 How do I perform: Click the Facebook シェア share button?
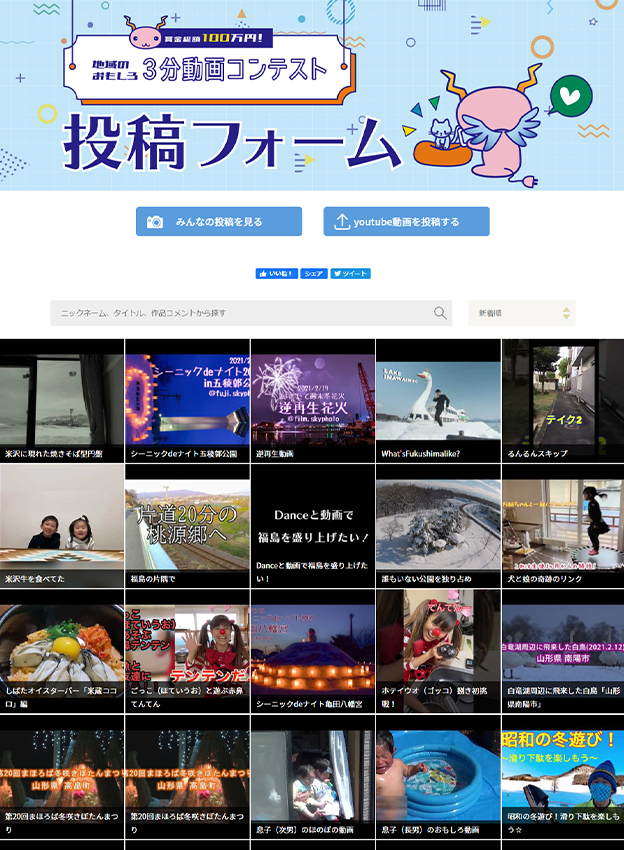(314, 273)
